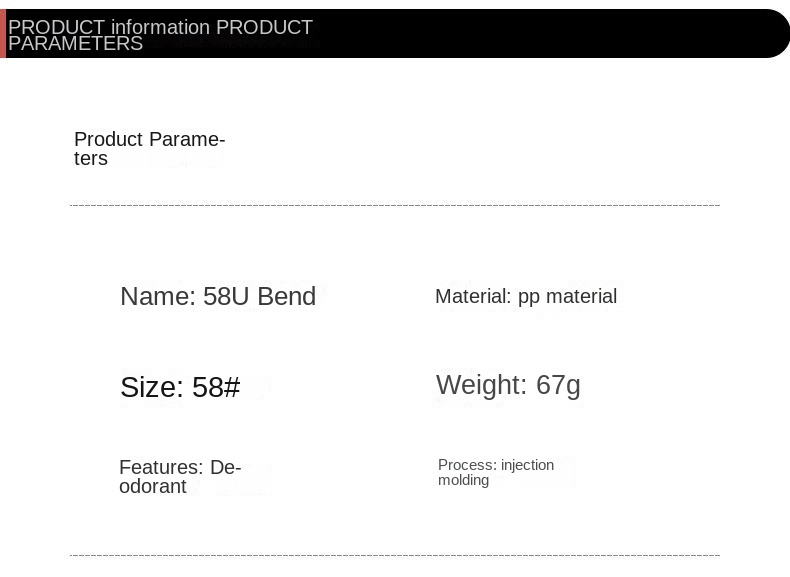Click the word 'information' in the header

[160, 27]
